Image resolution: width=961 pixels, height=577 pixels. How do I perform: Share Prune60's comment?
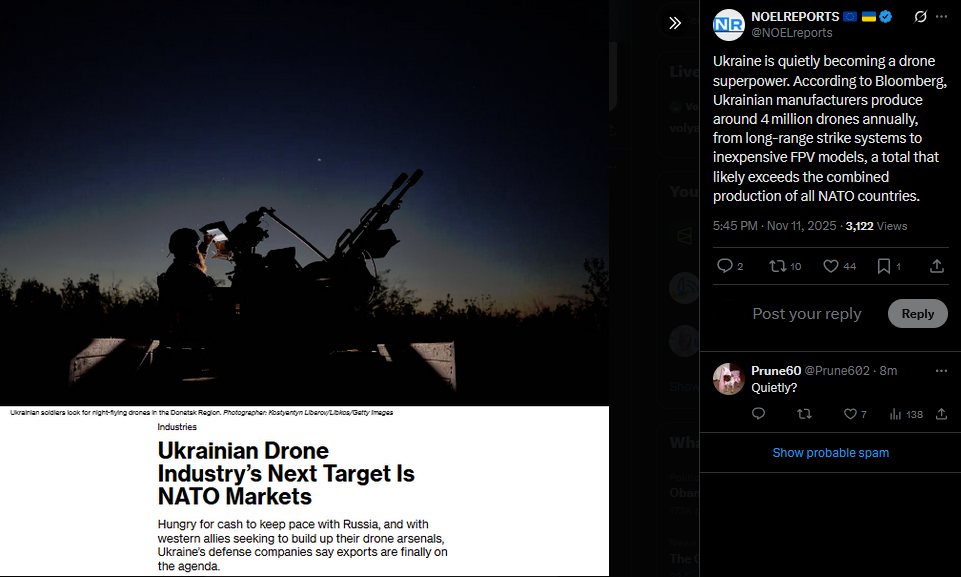(941, 414)
